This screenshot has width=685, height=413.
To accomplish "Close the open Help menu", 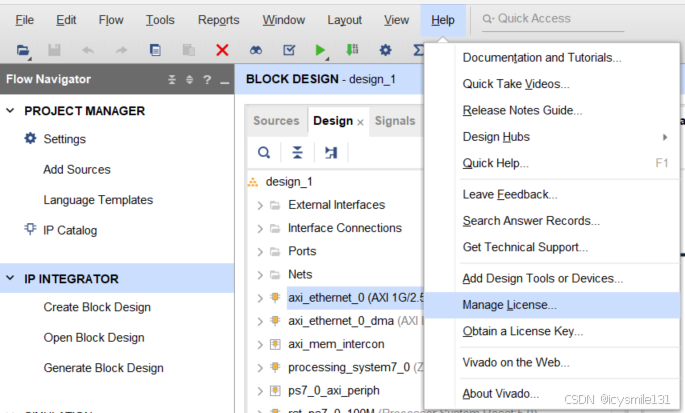I will [x=443, y=20].
